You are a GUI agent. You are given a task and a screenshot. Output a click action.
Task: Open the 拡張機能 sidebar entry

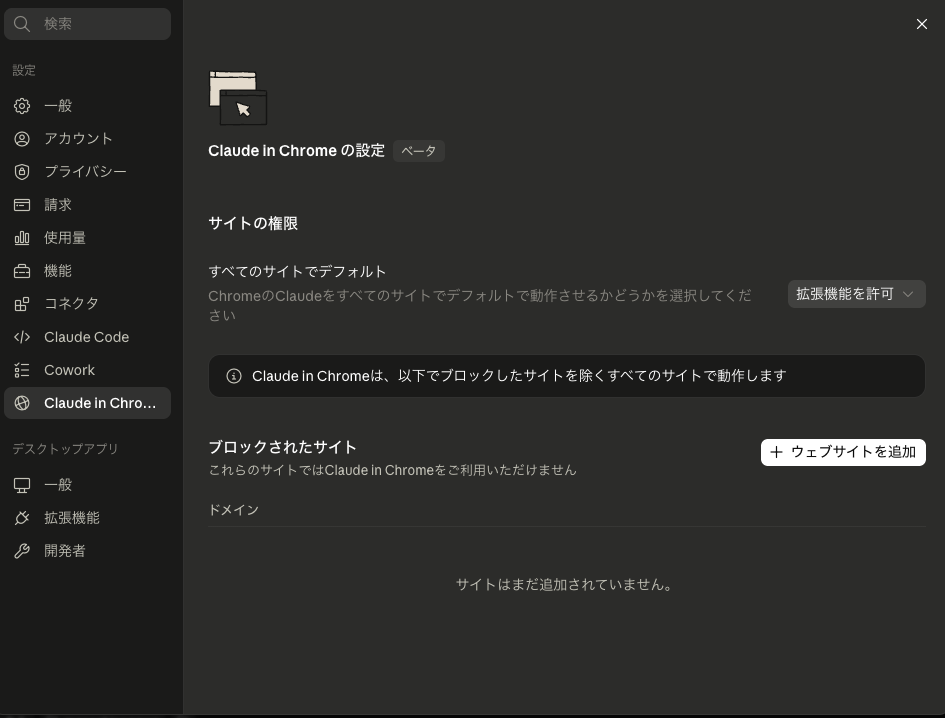87,518
